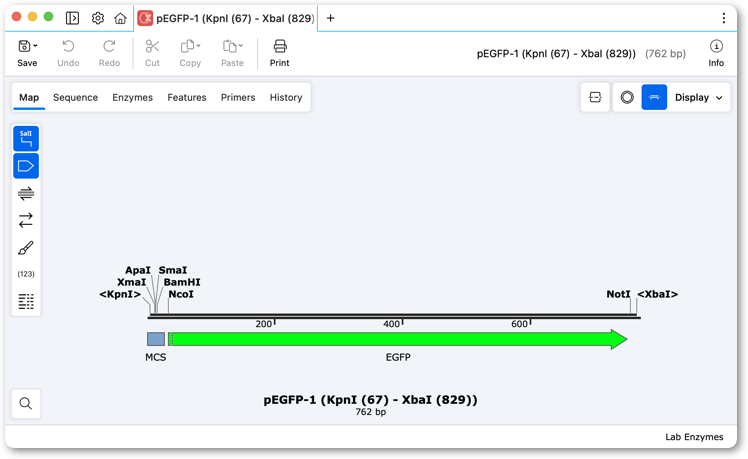Screen dimensions: 748x459
Task: Click the bold pEGFP-1 map title
Action: (x=371, y=400)
